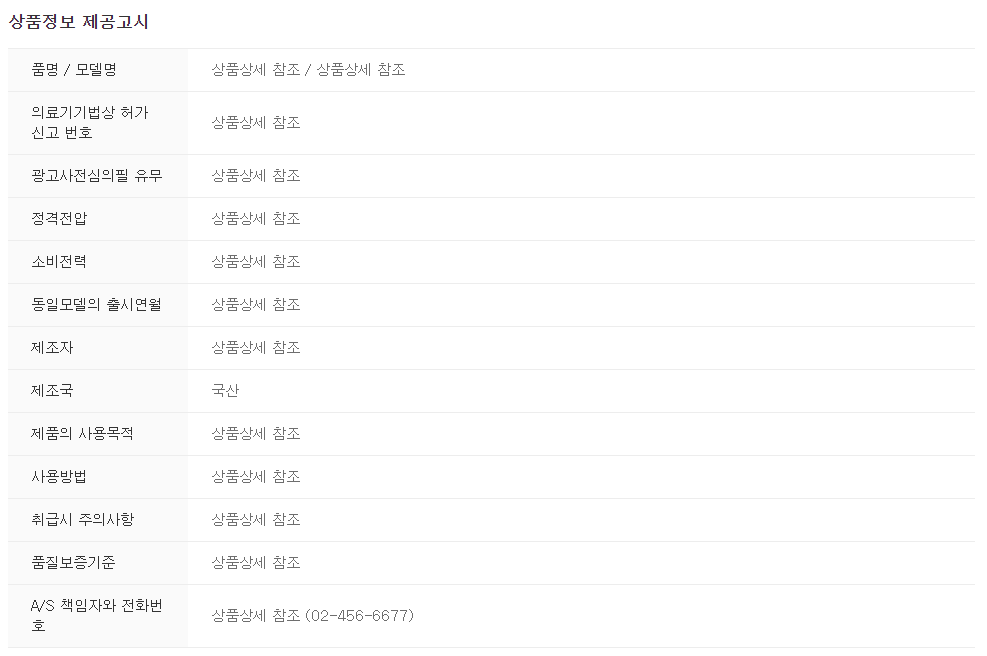Click the 정격전압 value 상품상세 참조

point(256,218)
